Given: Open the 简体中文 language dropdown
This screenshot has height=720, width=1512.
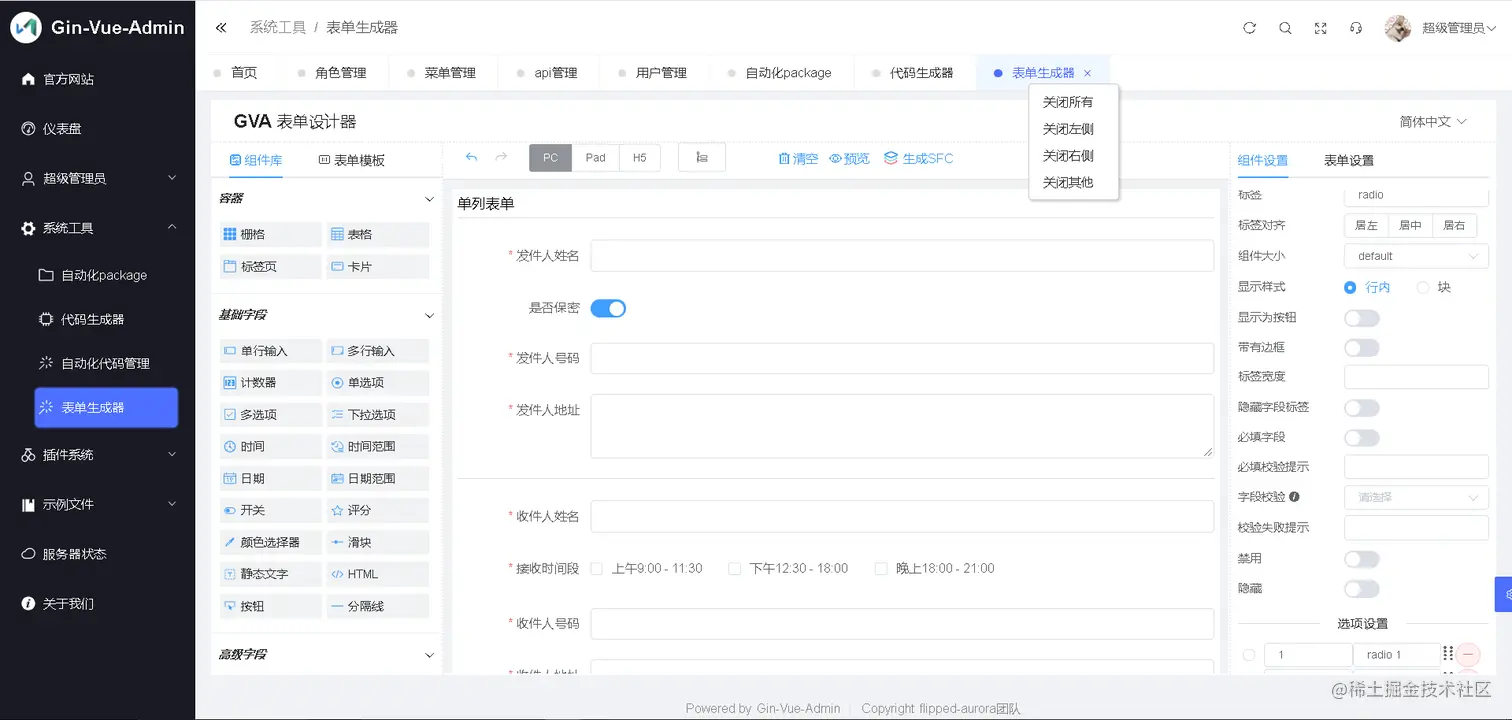Looking at the screenshot, I should [1433, 121].
